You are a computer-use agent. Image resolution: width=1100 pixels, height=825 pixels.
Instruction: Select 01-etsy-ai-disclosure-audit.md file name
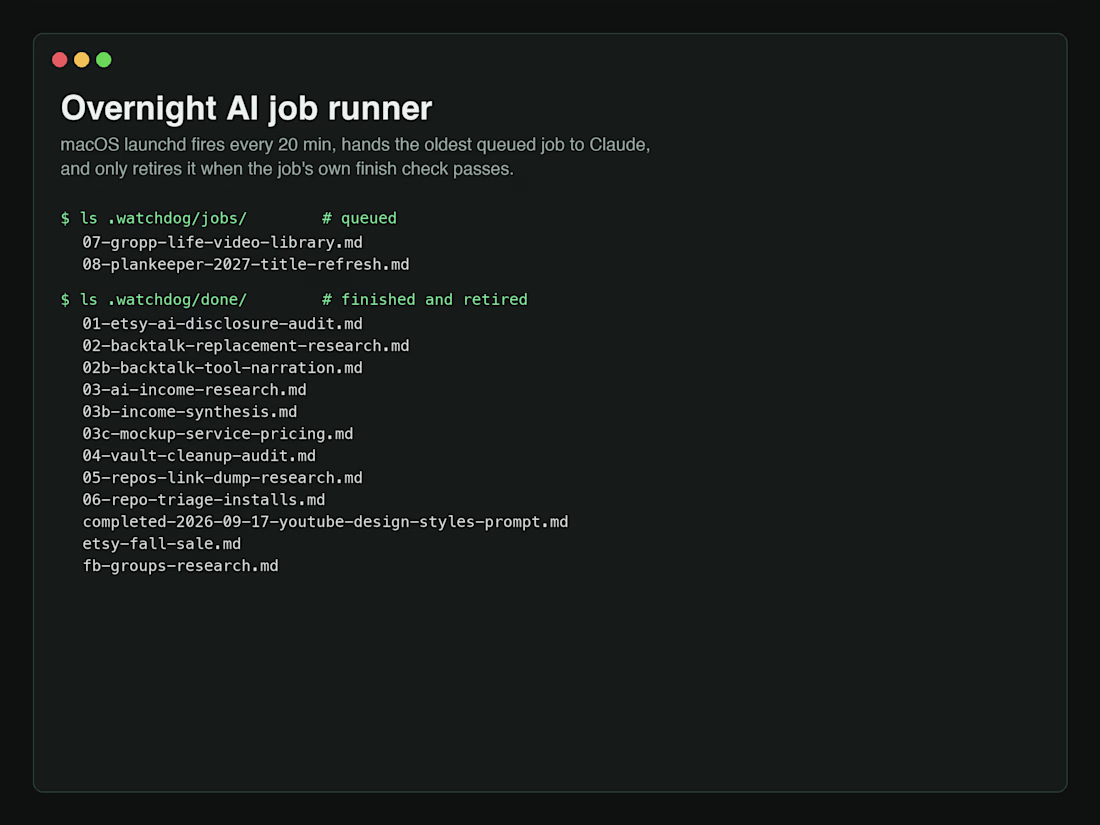222,324
